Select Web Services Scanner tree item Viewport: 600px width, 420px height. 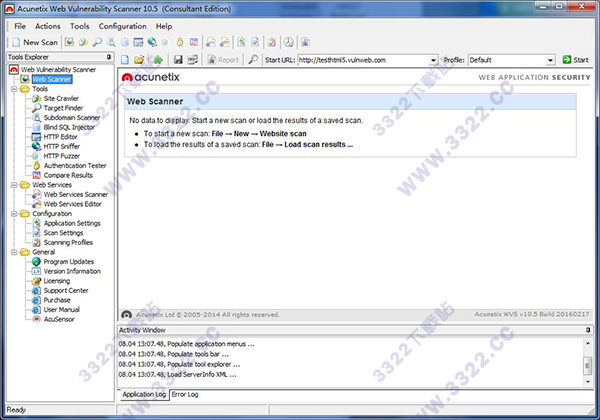click(76, 194)
